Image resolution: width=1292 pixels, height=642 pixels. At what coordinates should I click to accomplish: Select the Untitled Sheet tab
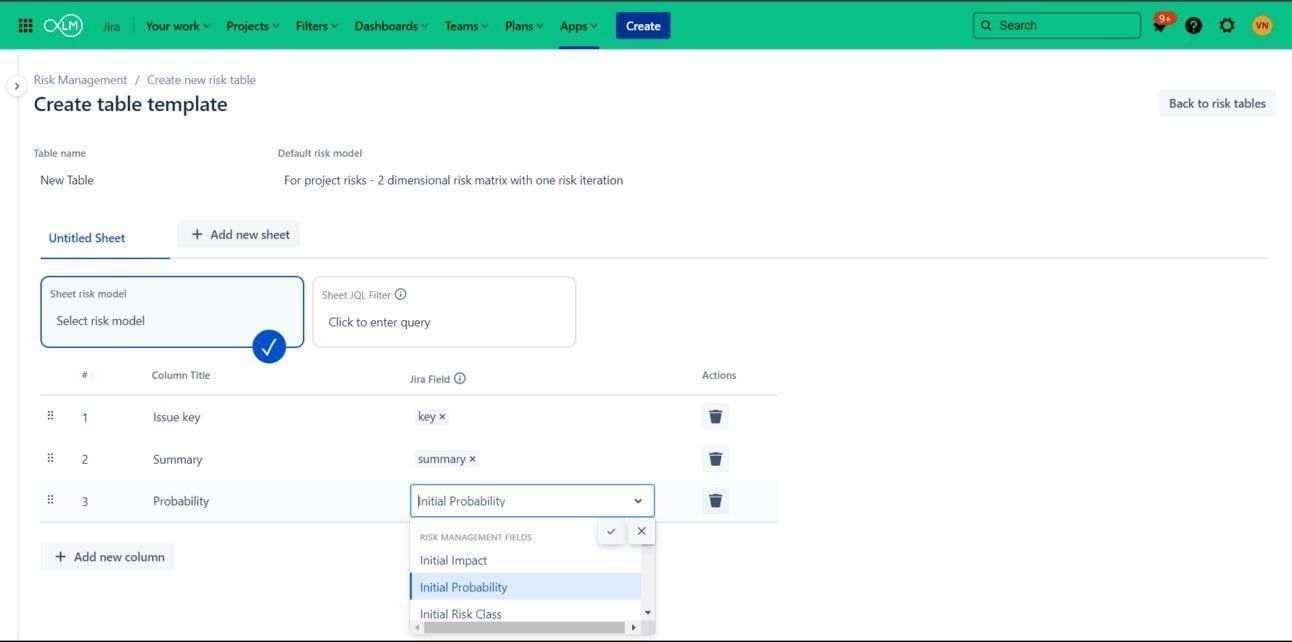pyautogui.click(x=87, y=238)
